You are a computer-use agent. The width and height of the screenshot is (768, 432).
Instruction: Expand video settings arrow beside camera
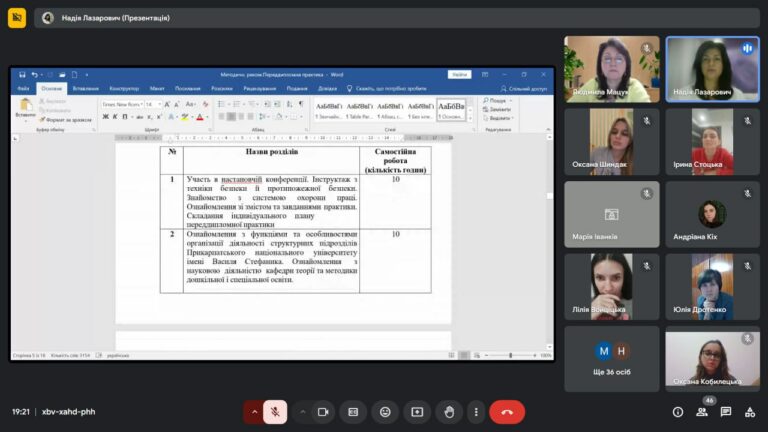pos(303,412)
